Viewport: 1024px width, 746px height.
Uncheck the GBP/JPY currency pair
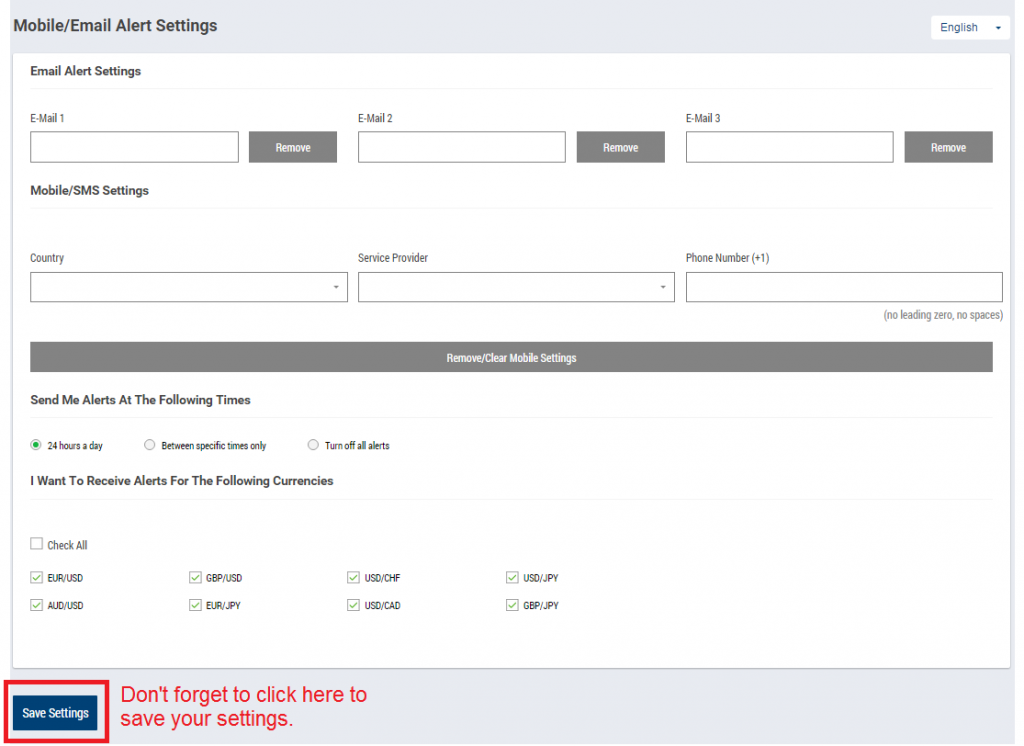511,605
